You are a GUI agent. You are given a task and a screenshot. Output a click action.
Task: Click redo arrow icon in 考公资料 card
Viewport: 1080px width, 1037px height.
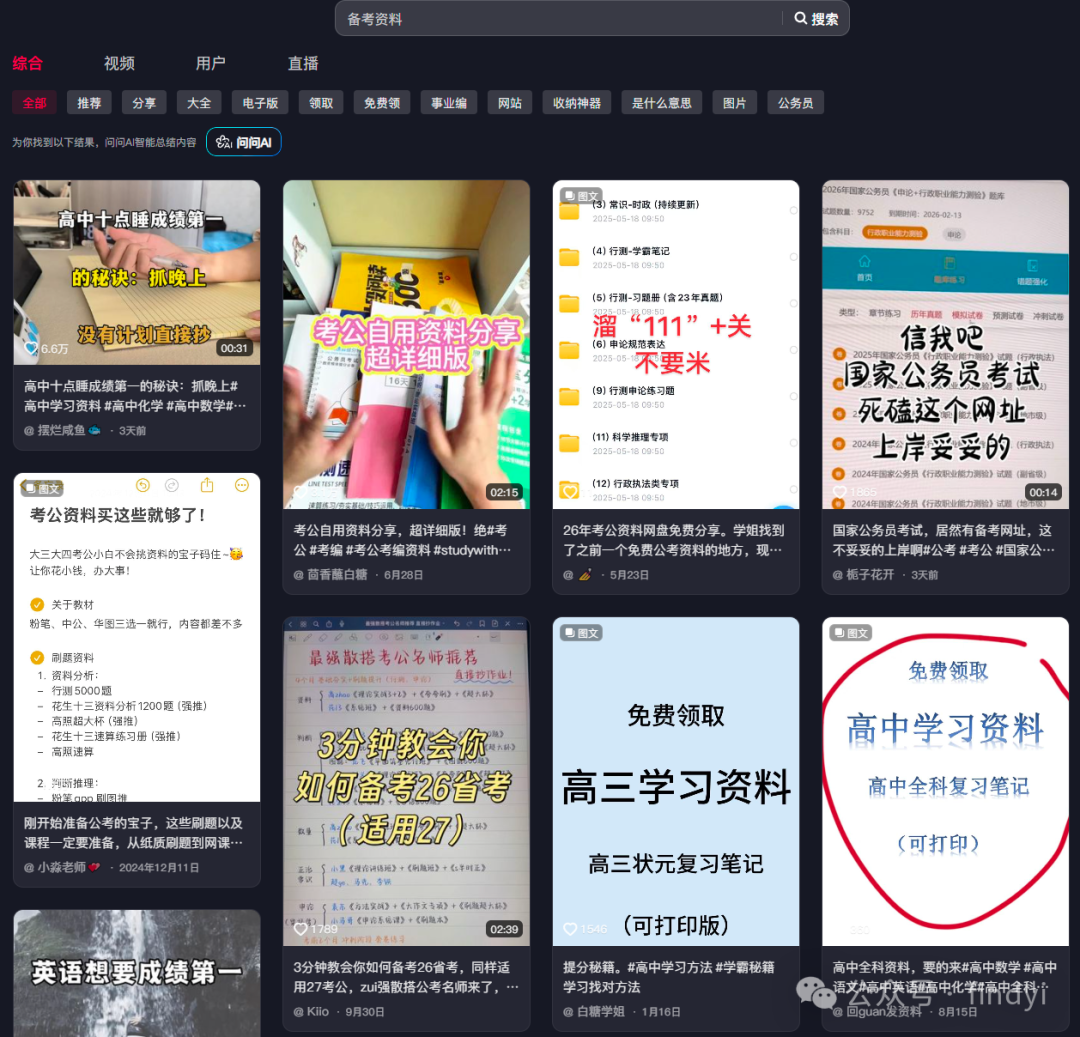click(172, 485)
